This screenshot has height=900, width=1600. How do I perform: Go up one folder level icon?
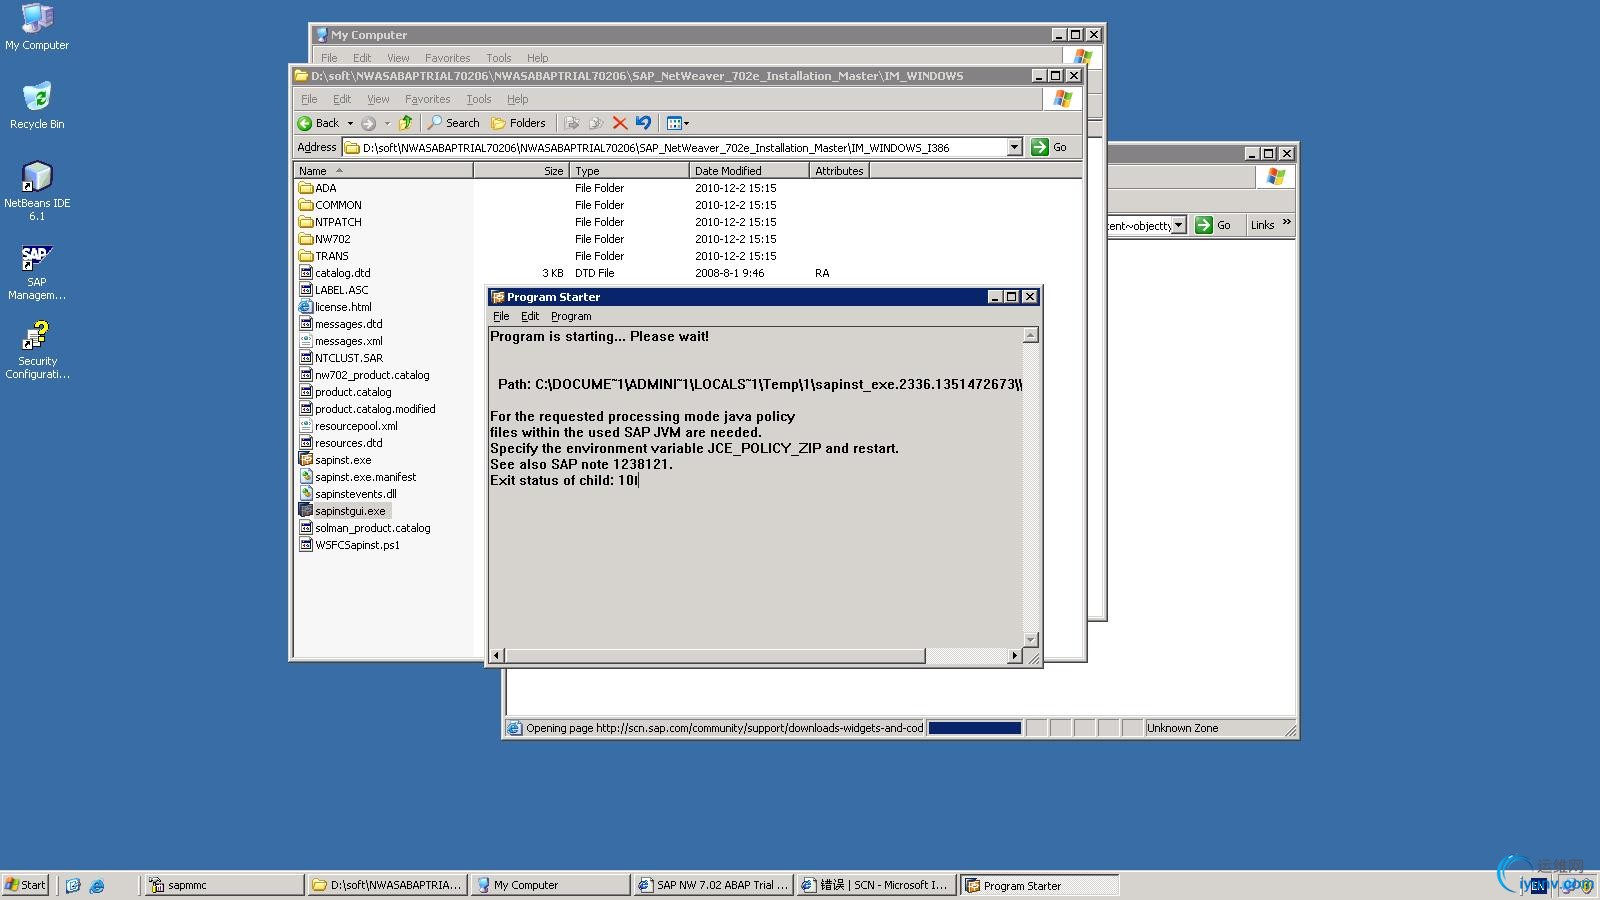[405, 123]
